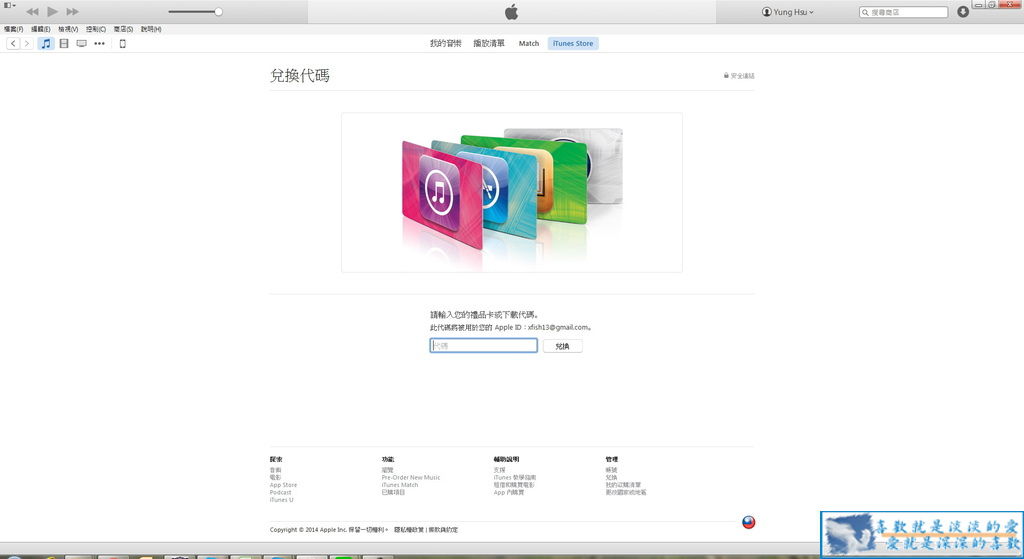Viewport: 1024px width, 559px height.
Task: Click the 代碼 code input field
Action: click(x=483, y=345)
